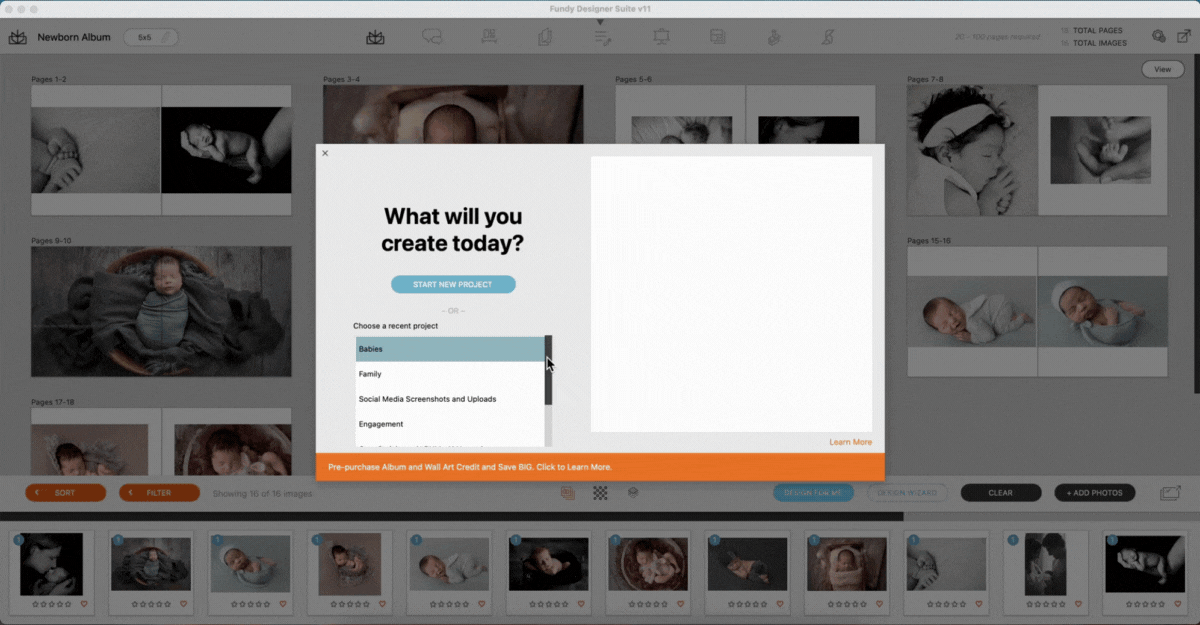Select the Pages 5-6 spread
The width and height of the screenshot is (1200, 625).
[x=745, y=114]
